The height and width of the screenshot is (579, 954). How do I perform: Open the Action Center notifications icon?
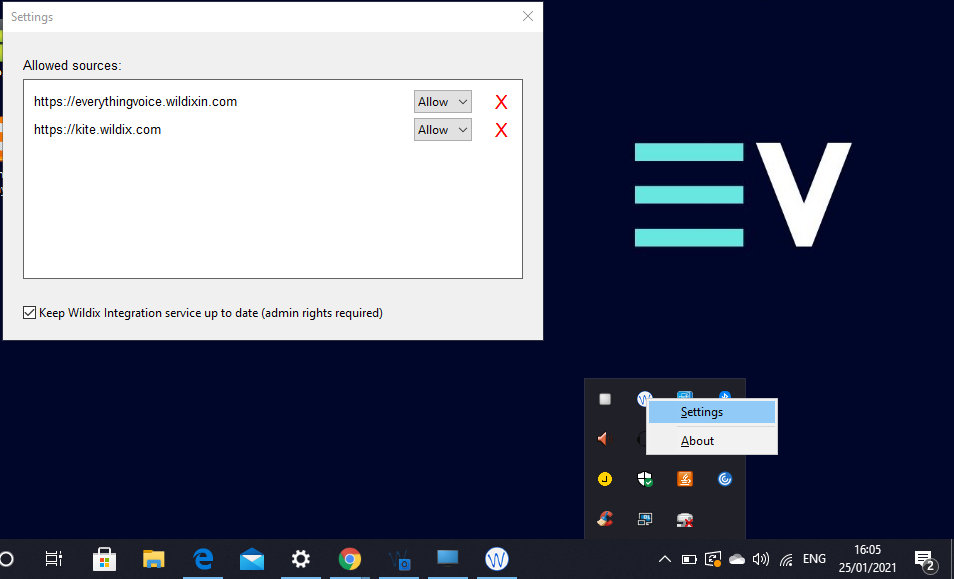tap(925, 560)
